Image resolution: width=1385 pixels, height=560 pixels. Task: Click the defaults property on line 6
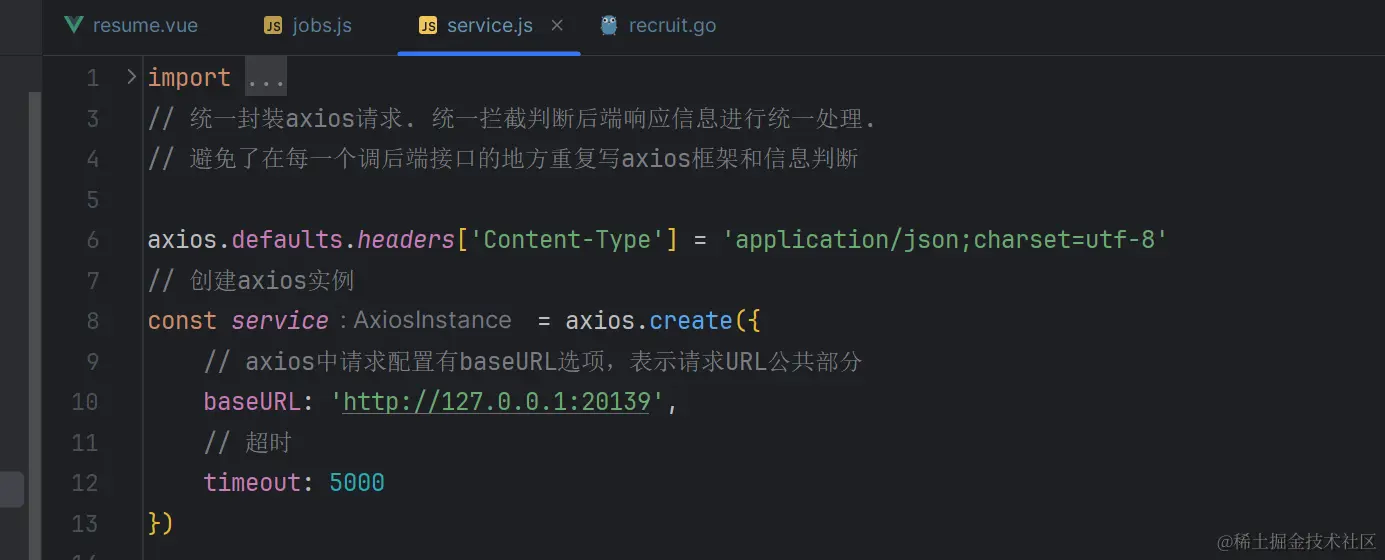point(287,240)
